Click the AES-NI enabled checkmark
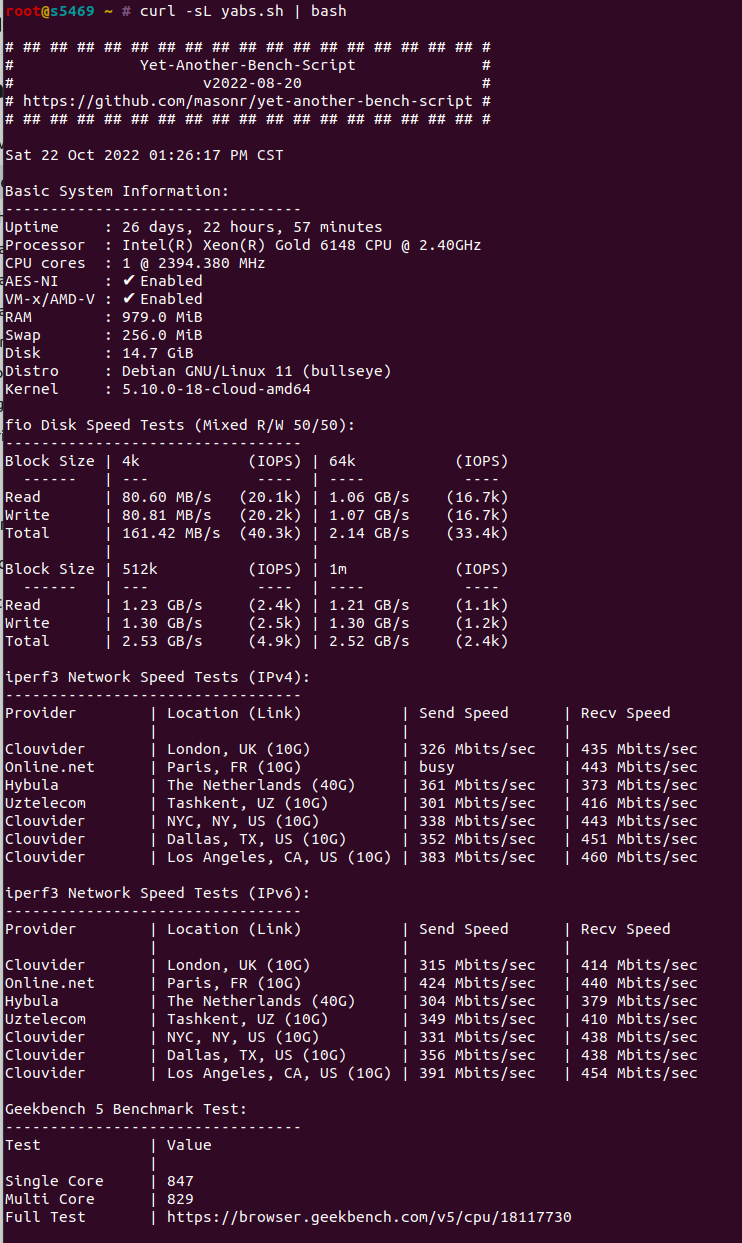 coord(128,281)
